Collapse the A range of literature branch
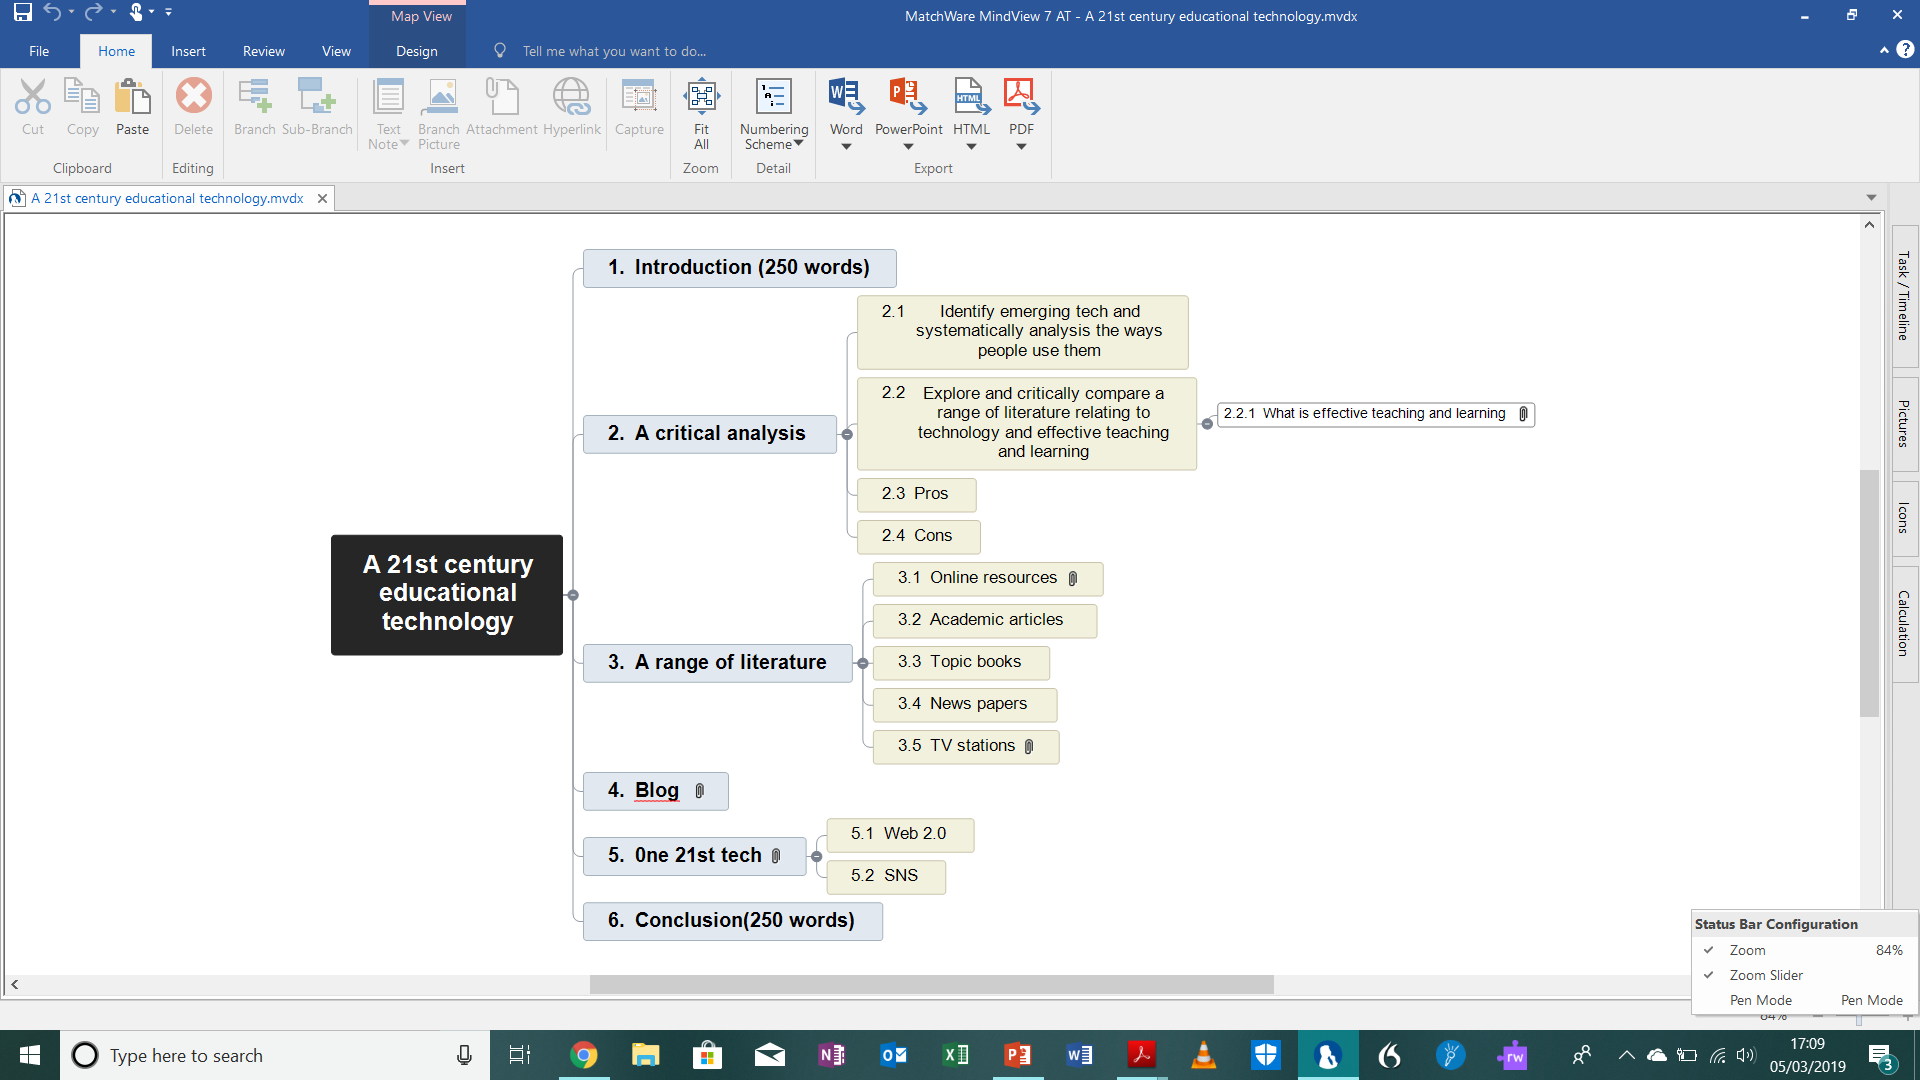This screenshot has height=1080, width=1920. 863,663
